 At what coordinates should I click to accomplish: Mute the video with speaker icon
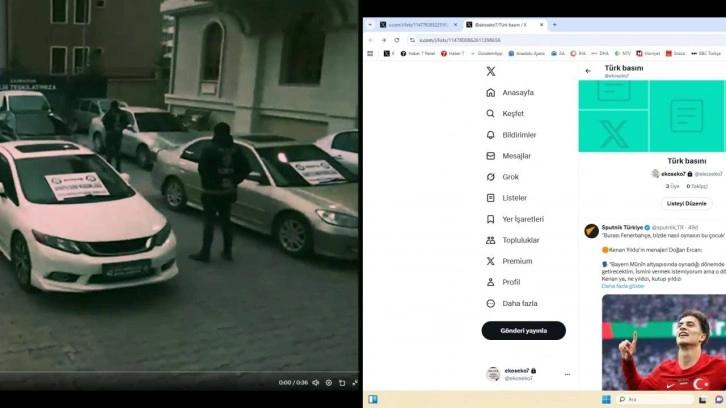pos(315,382)
